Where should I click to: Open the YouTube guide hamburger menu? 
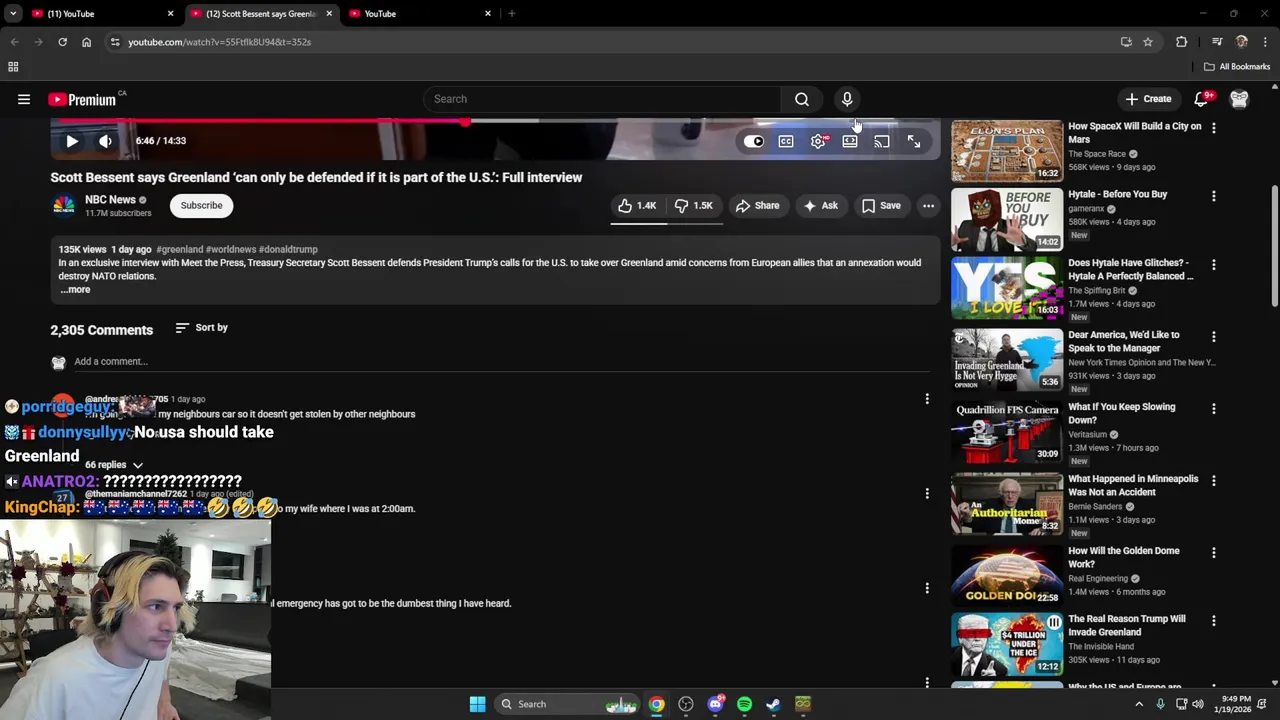click(24, 99)
